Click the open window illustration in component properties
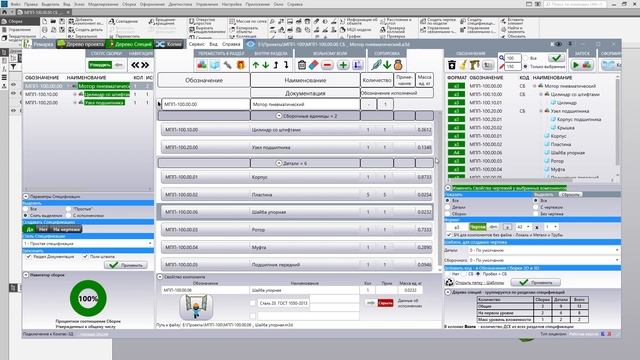 pos(196,307)
